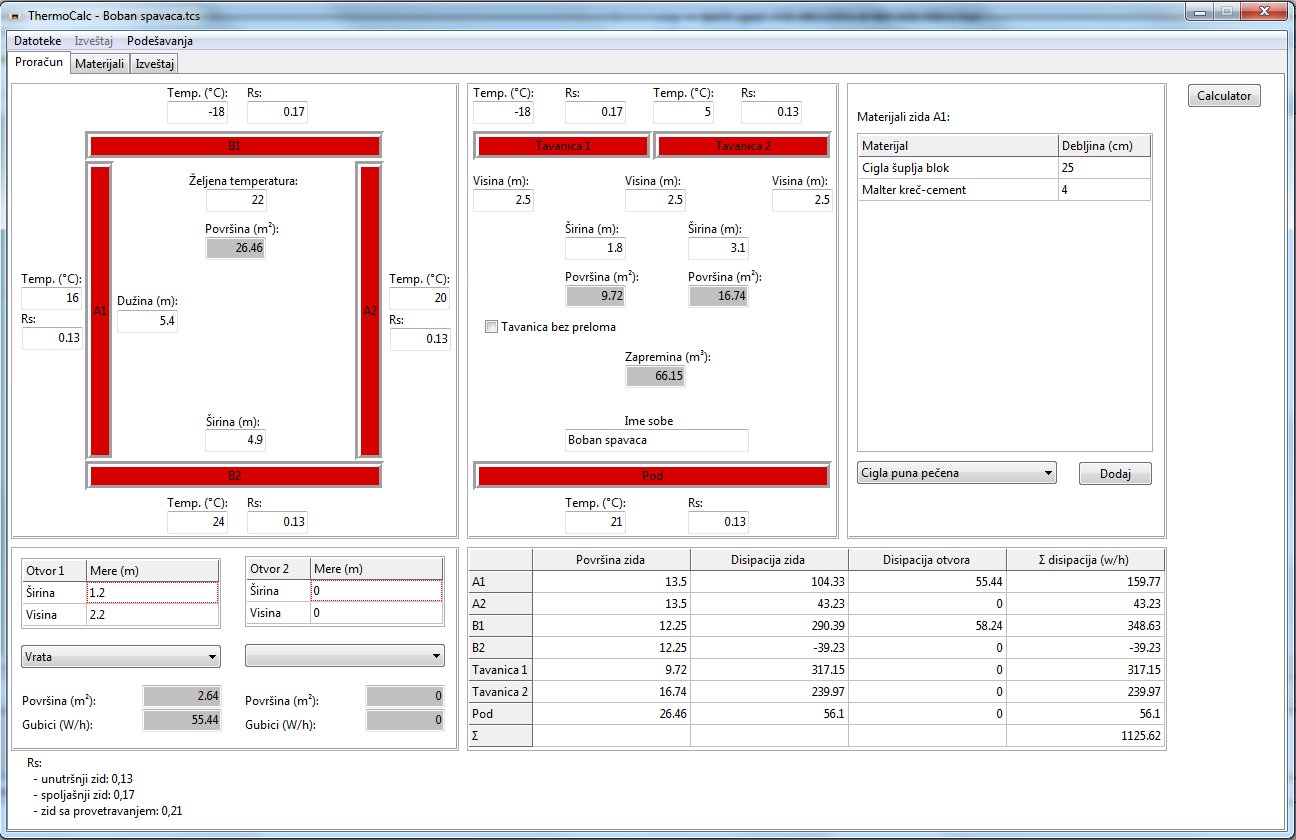Focus the Dužina (m) input field

[x=147, y=321]
